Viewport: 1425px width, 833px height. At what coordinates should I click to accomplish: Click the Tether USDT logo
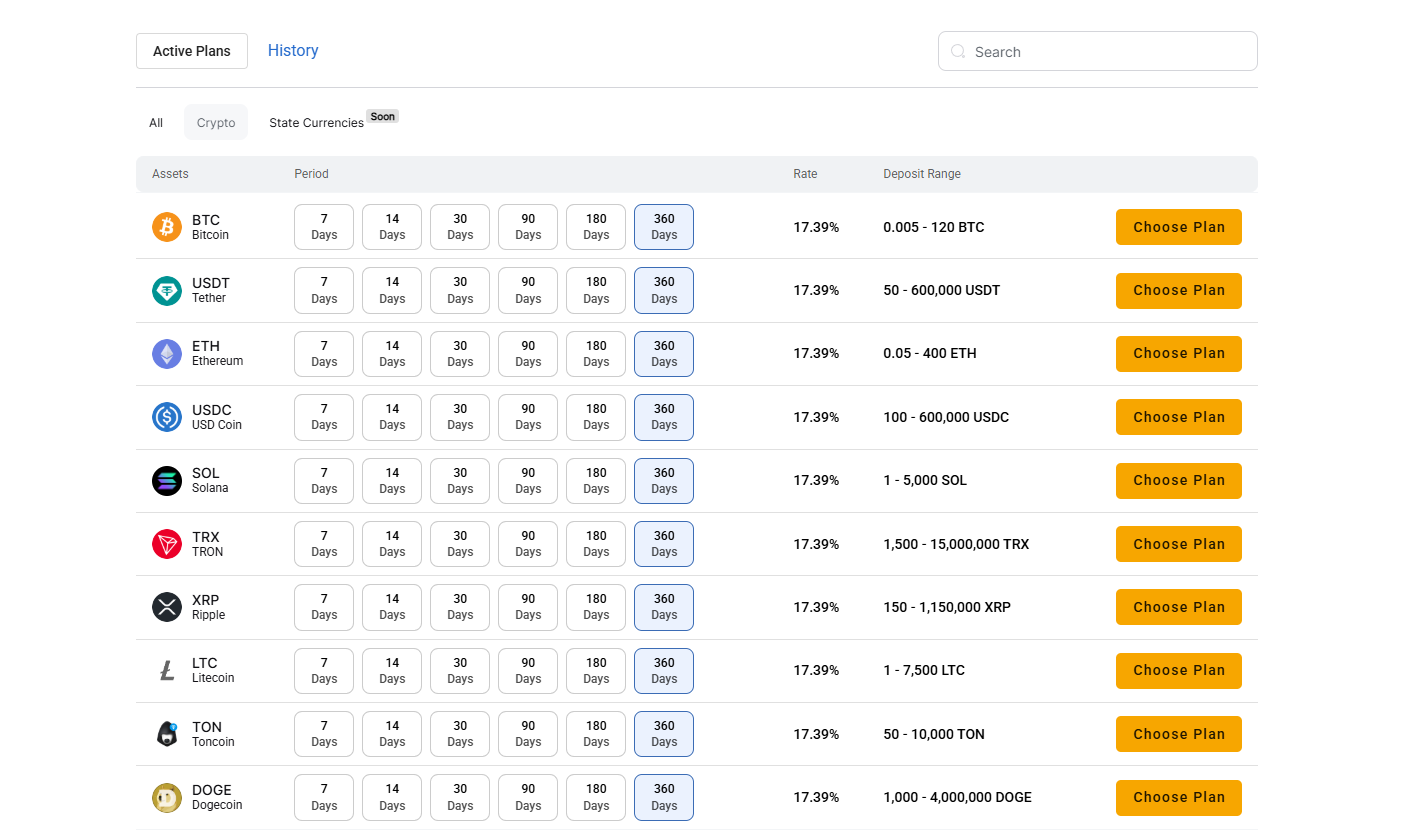167,290
